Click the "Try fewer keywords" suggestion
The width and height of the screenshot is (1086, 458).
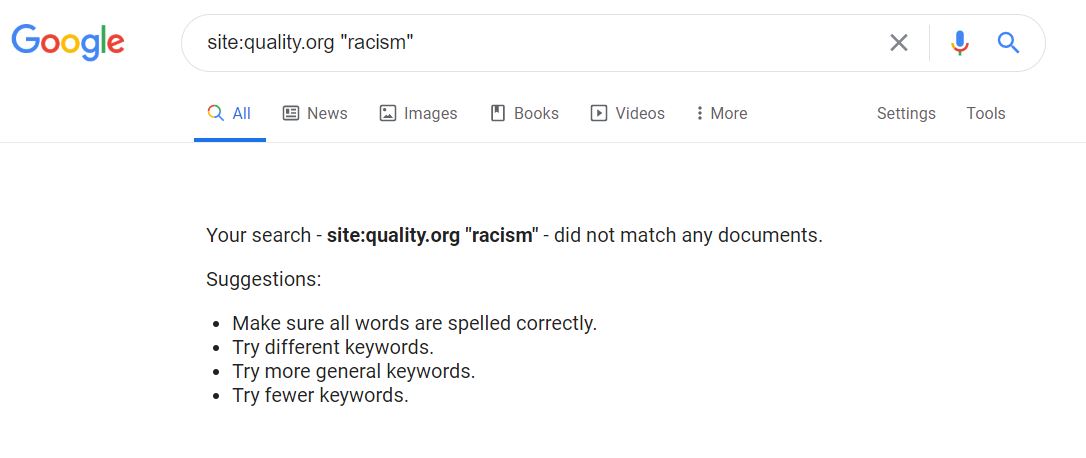pos(320,395)
